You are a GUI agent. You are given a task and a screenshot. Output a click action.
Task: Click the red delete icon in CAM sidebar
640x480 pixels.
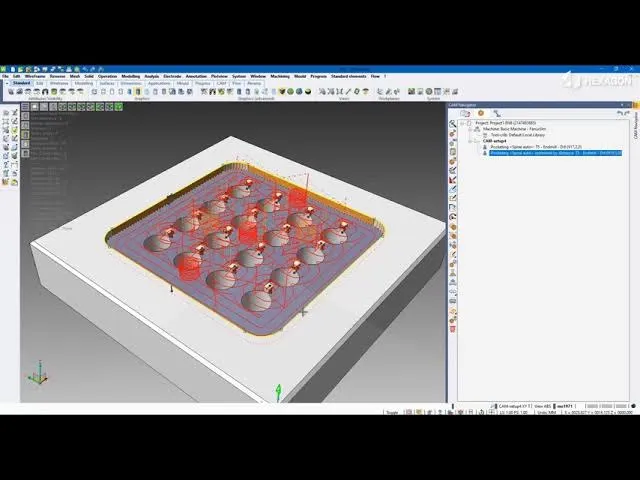(453, 328)
